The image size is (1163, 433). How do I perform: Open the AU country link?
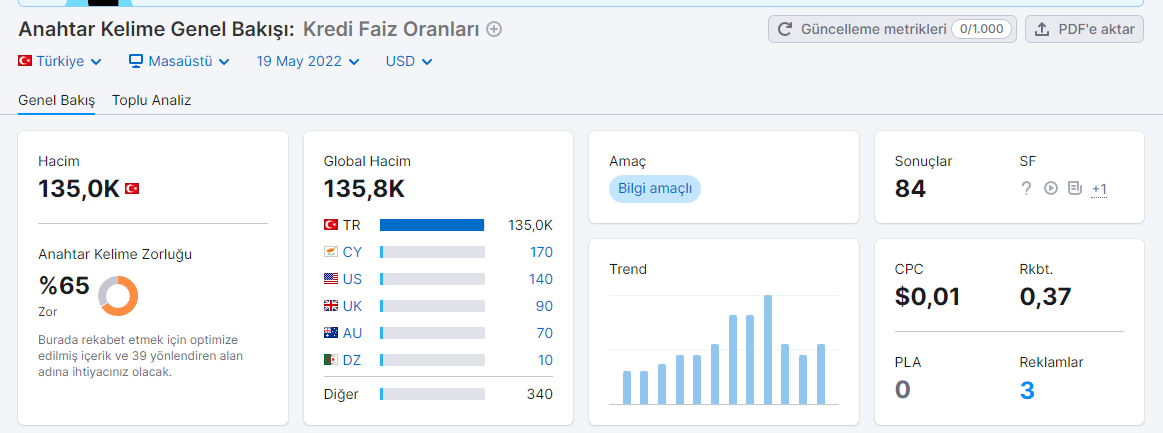pos(352,333)
